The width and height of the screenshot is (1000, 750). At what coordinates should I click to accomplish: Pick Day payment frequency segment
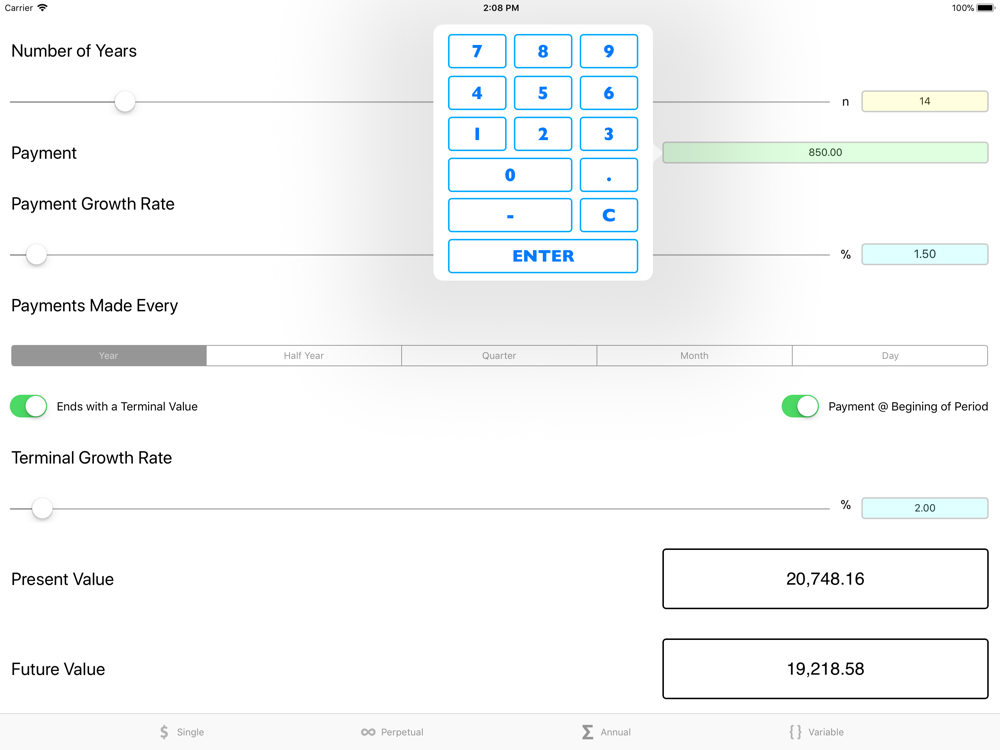click(889, 355)
